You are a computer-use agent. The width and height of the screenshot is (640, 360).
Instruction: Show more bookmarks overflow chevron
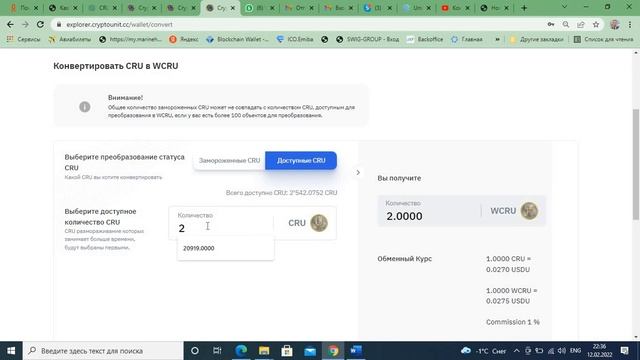pyautogui.click(x=497, y=40)
